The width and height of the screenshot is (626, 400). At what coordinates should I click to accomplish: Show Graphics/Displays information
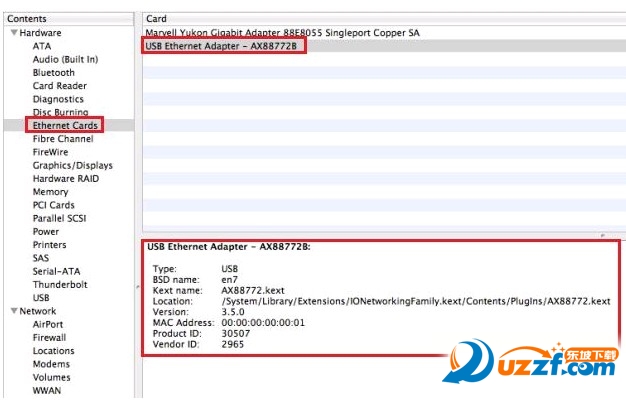pos(72,166)
